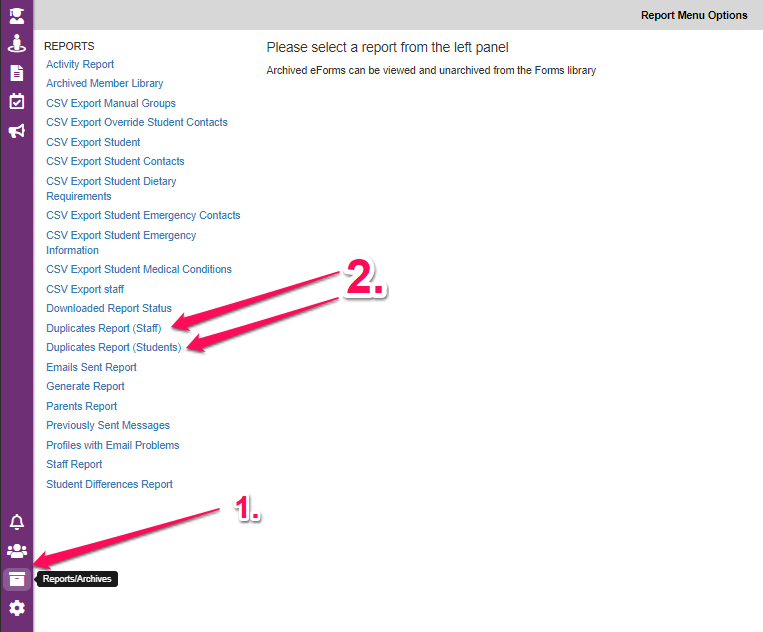Screen dimensions: 763x632
Task: Select the Student Differences Report
Action: pos(109,484)
